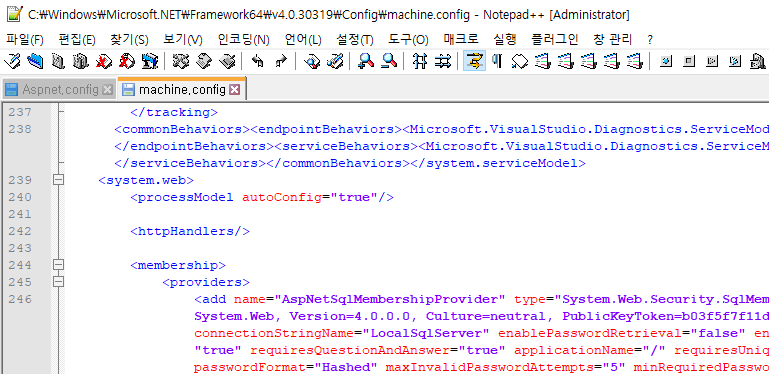Click the <httpHandlers/> tag
The height and width of the screenshot is (374, 769).
(190, 231)
